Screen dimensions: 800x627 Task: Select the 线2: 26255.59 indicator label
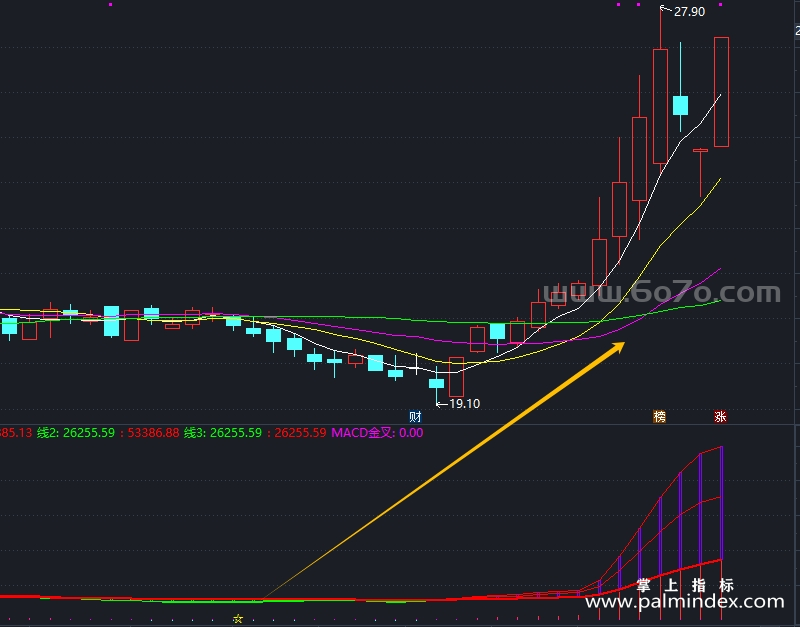(76, 433)
